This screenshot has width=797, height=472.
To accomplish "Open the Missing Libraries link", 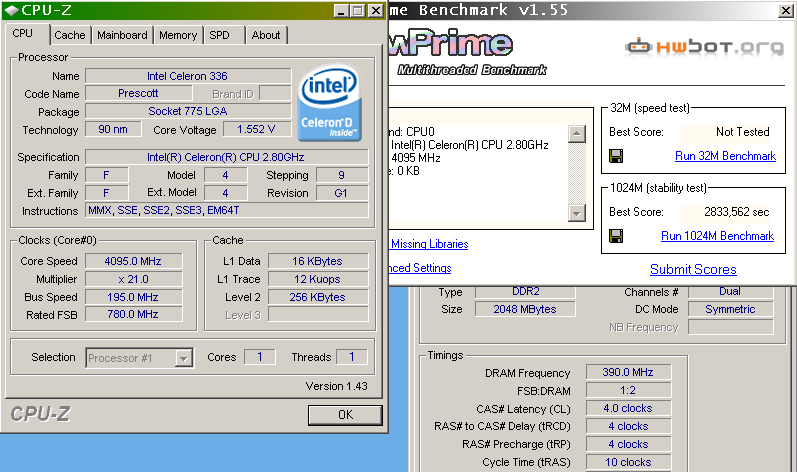I will [430, 244].
